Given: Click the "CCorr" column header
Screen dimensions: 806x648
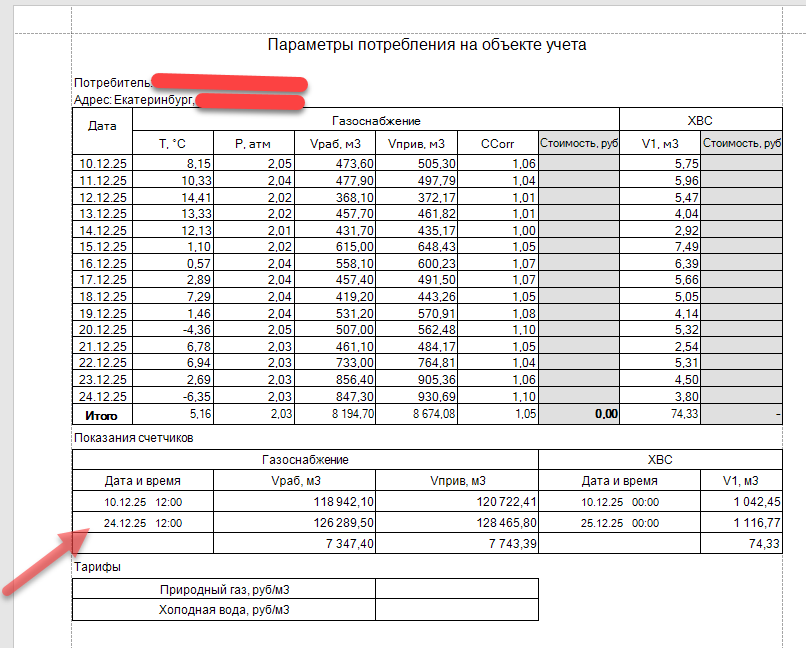Looking at the screenshot, I should click(x=497, y=144).
